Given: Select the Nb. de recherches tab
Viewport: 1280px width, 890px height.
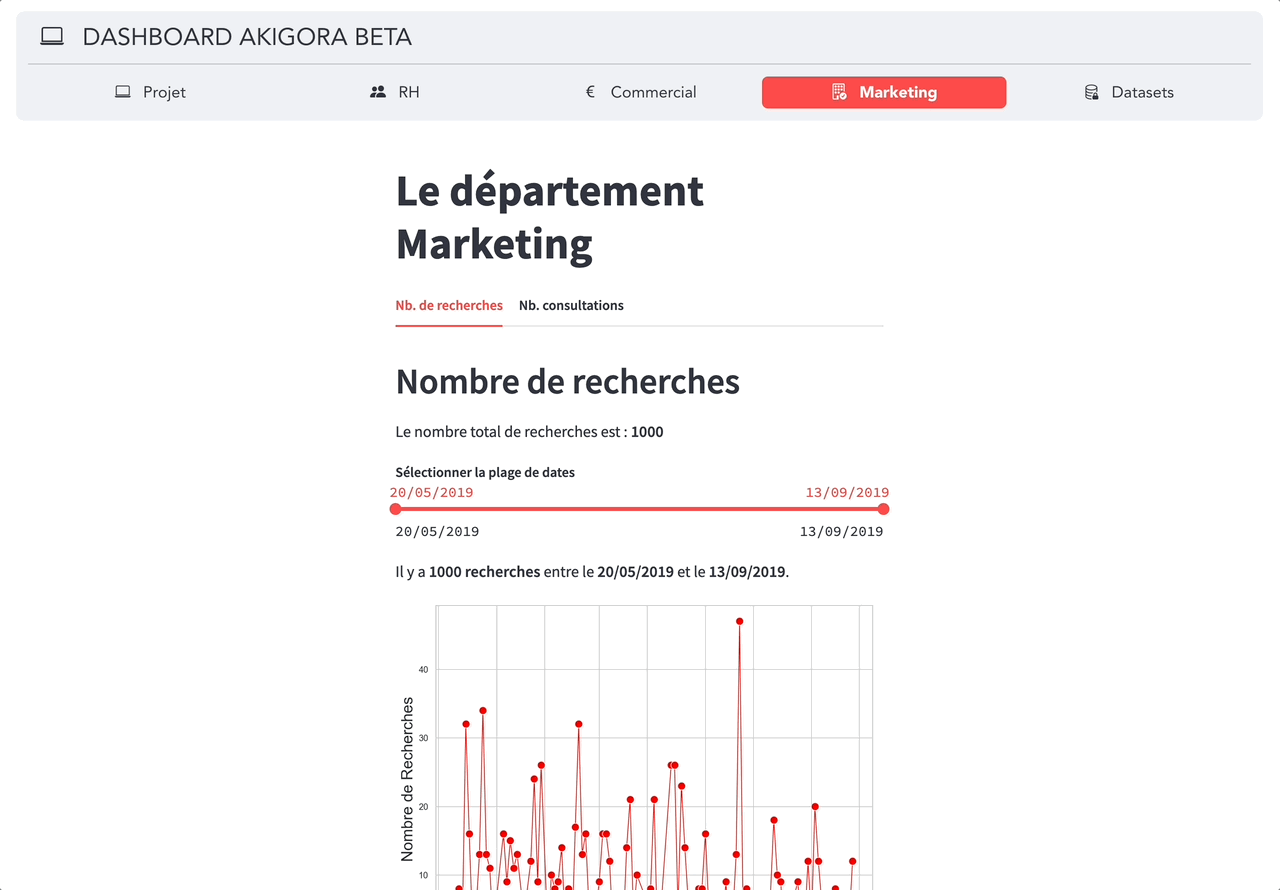Looking at the screenshot, I should coord(449,306).
